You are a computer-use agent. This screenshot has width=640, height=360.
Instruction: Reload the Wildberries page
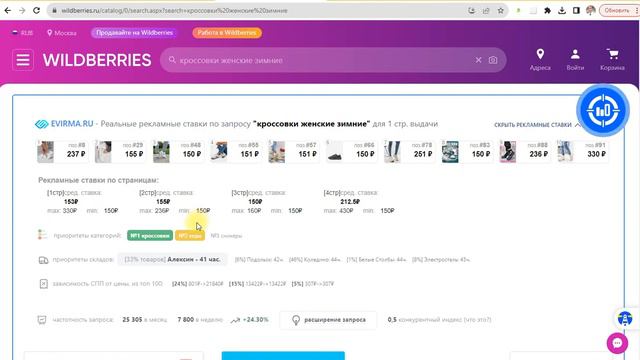tap(36, 11)
